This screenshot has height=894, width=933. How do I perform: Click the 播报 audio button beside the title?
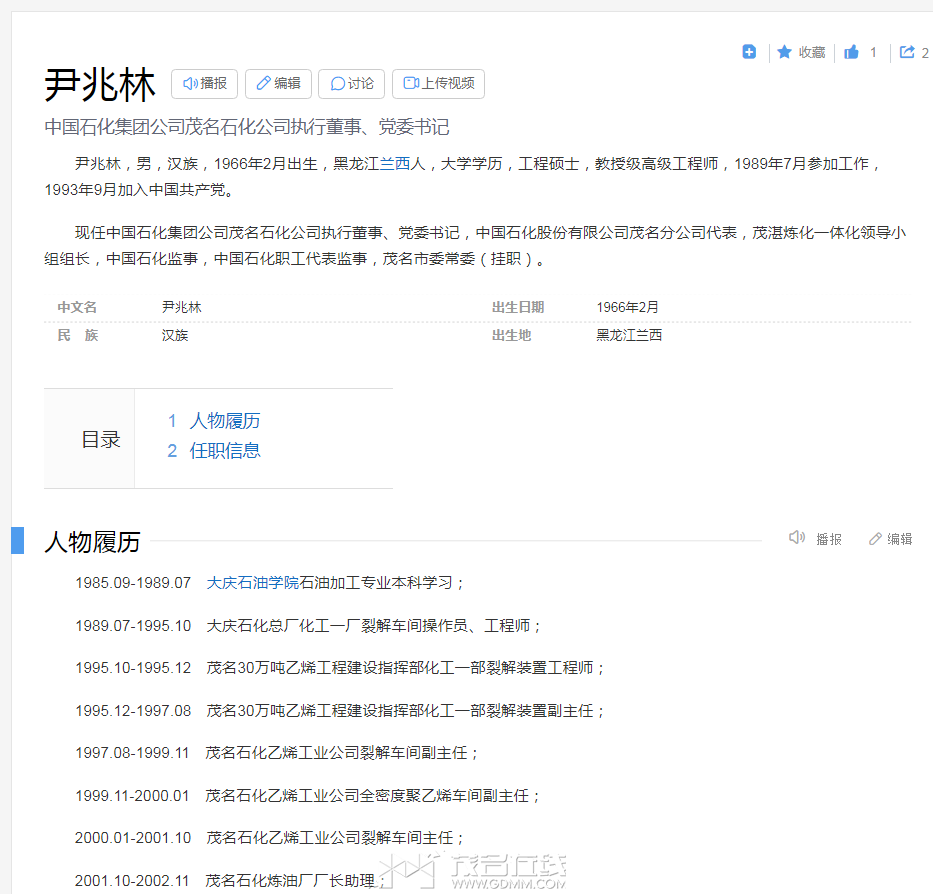(x=204, y=83)
